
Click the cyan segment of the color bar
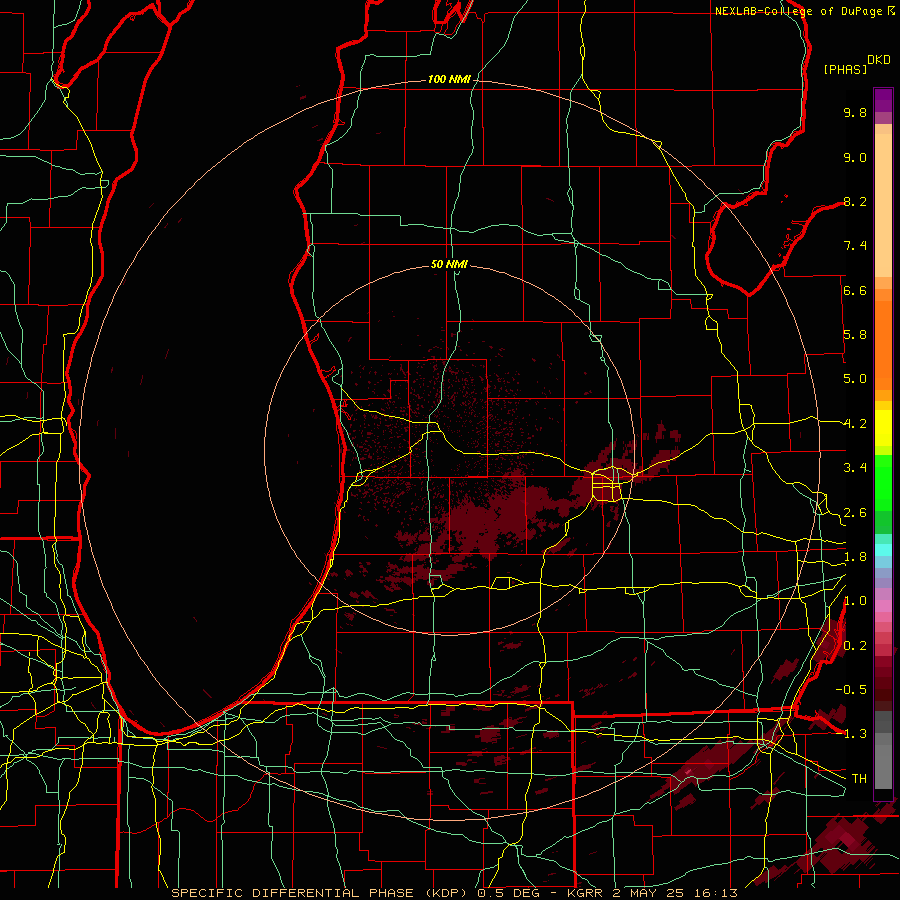coord(883,550)
